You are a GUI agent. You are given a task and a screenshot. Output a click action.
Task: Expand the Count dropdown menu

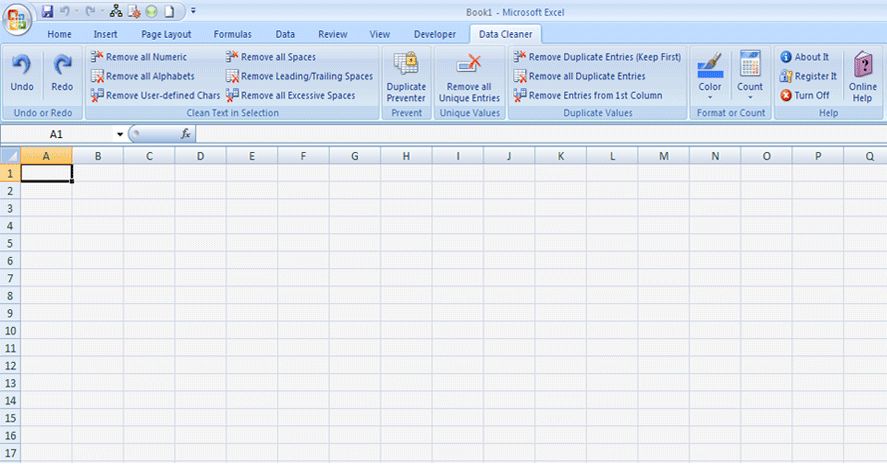click(x=750, y=98)
